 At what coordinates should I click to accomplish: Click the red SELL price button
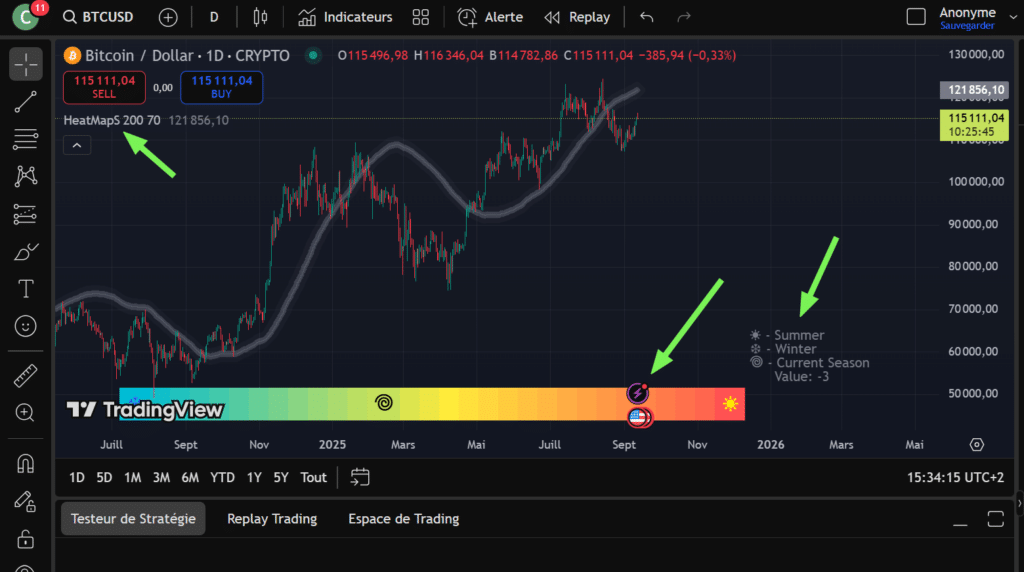click(104, 87)
